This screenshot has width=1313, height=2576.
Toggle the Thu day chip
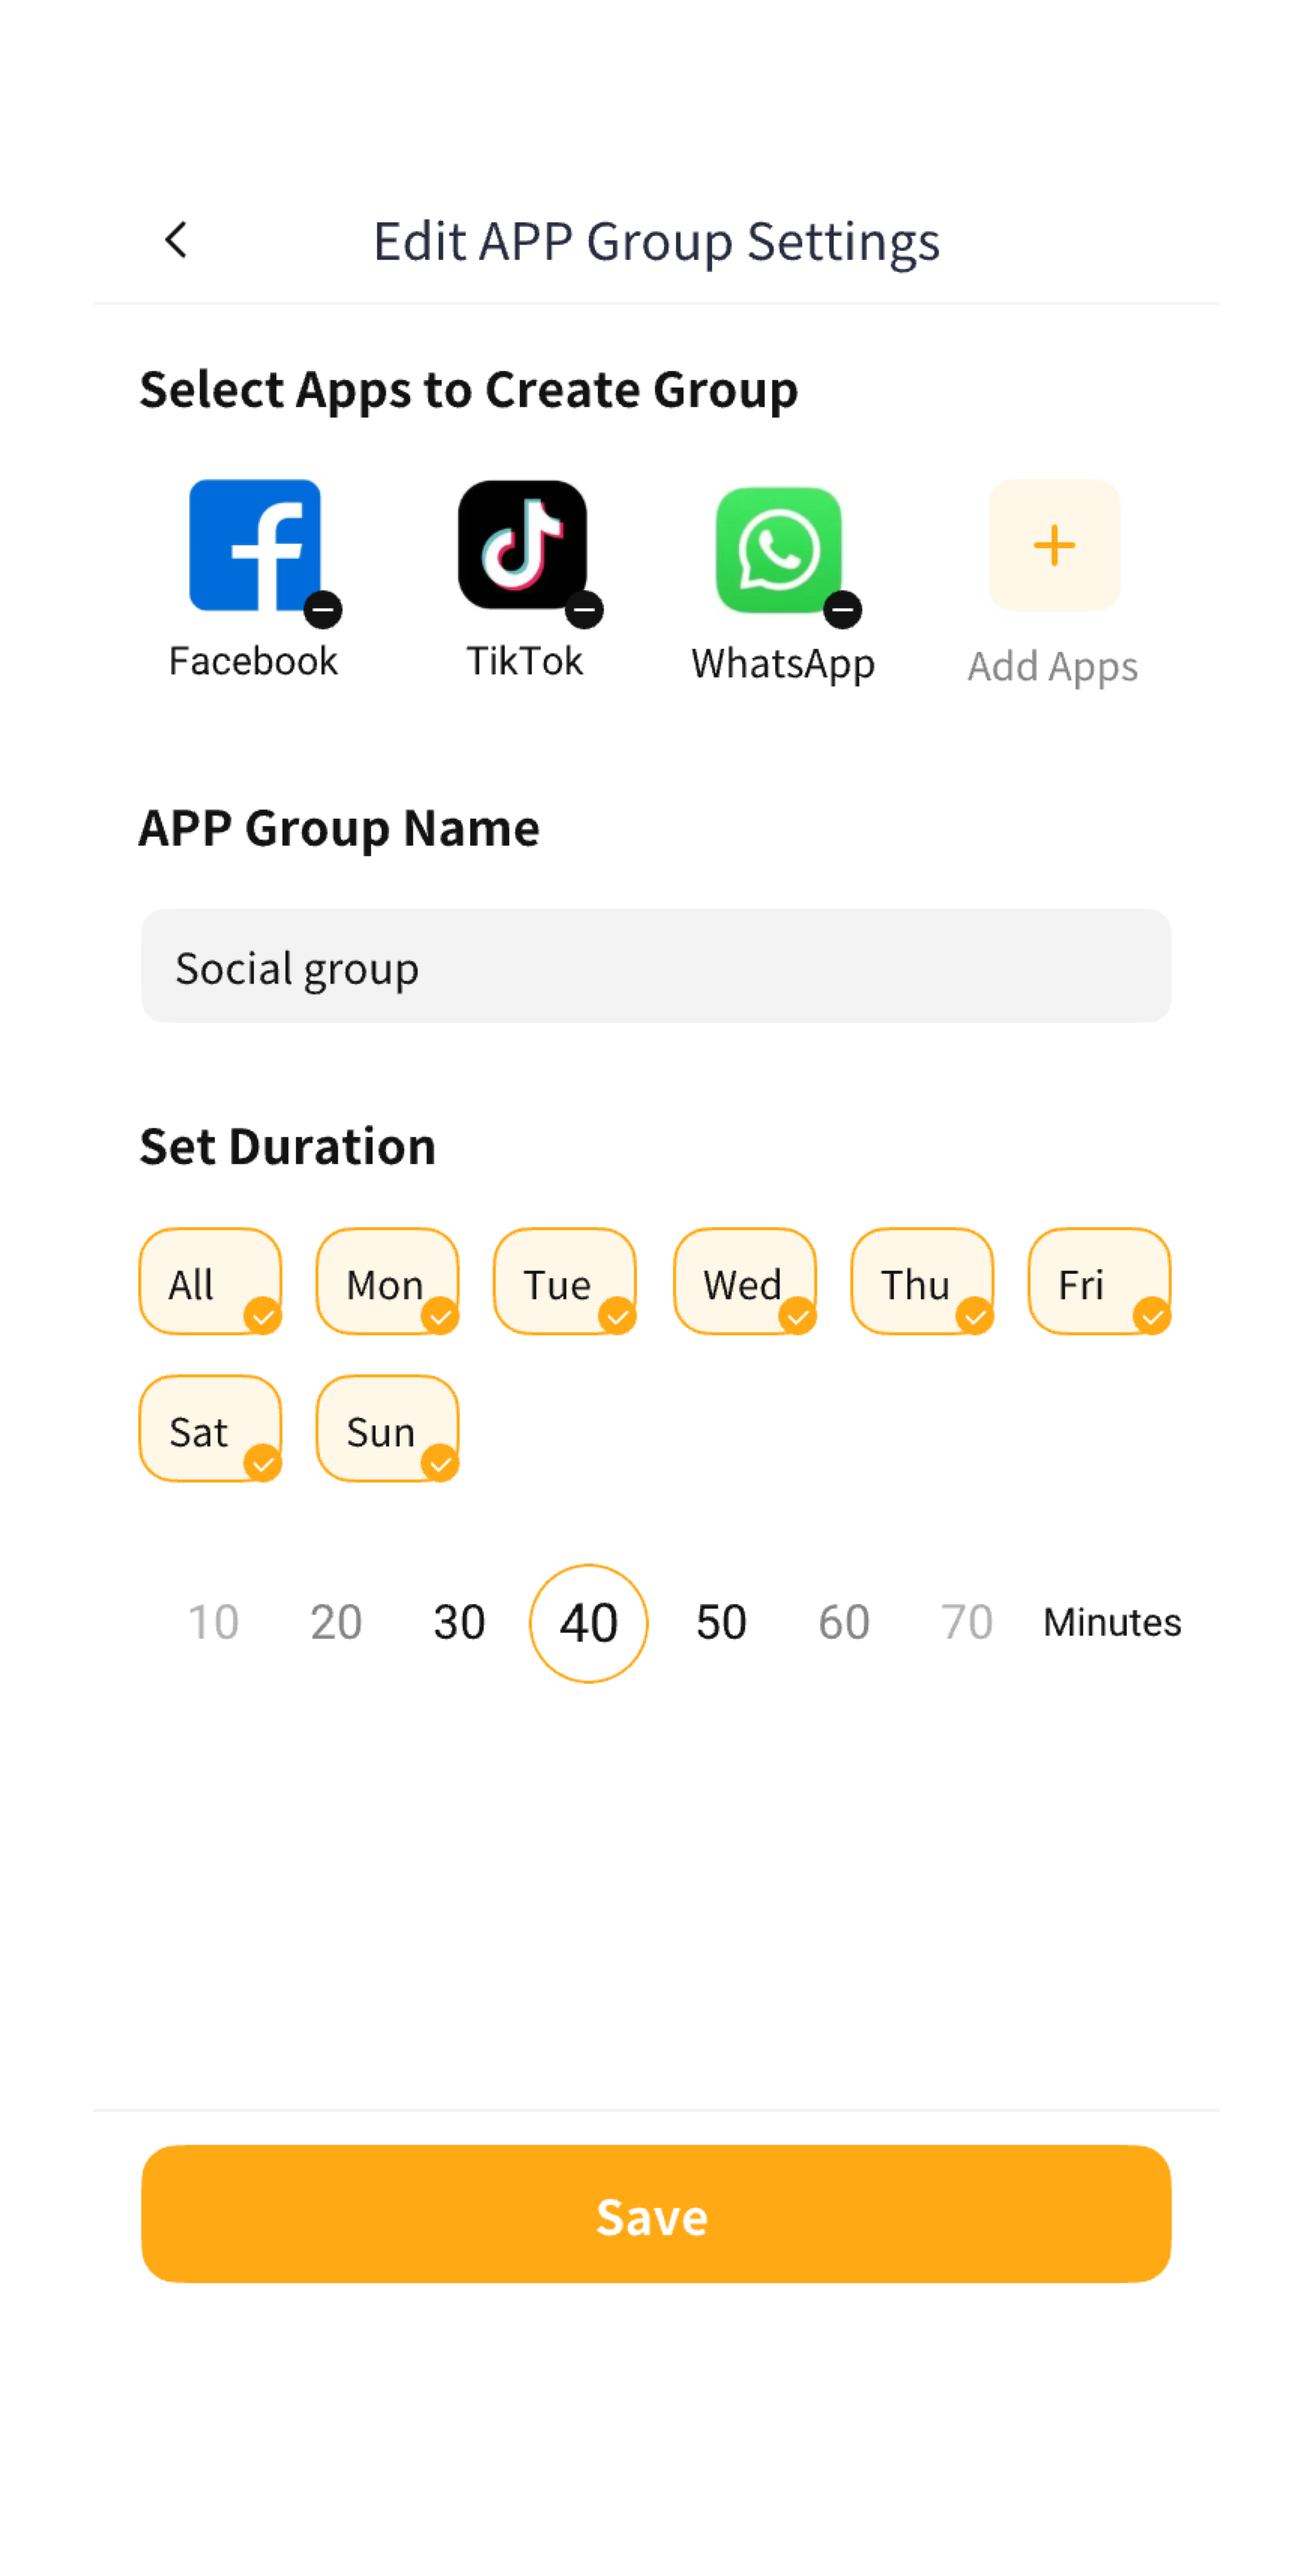pos(921,1282)
